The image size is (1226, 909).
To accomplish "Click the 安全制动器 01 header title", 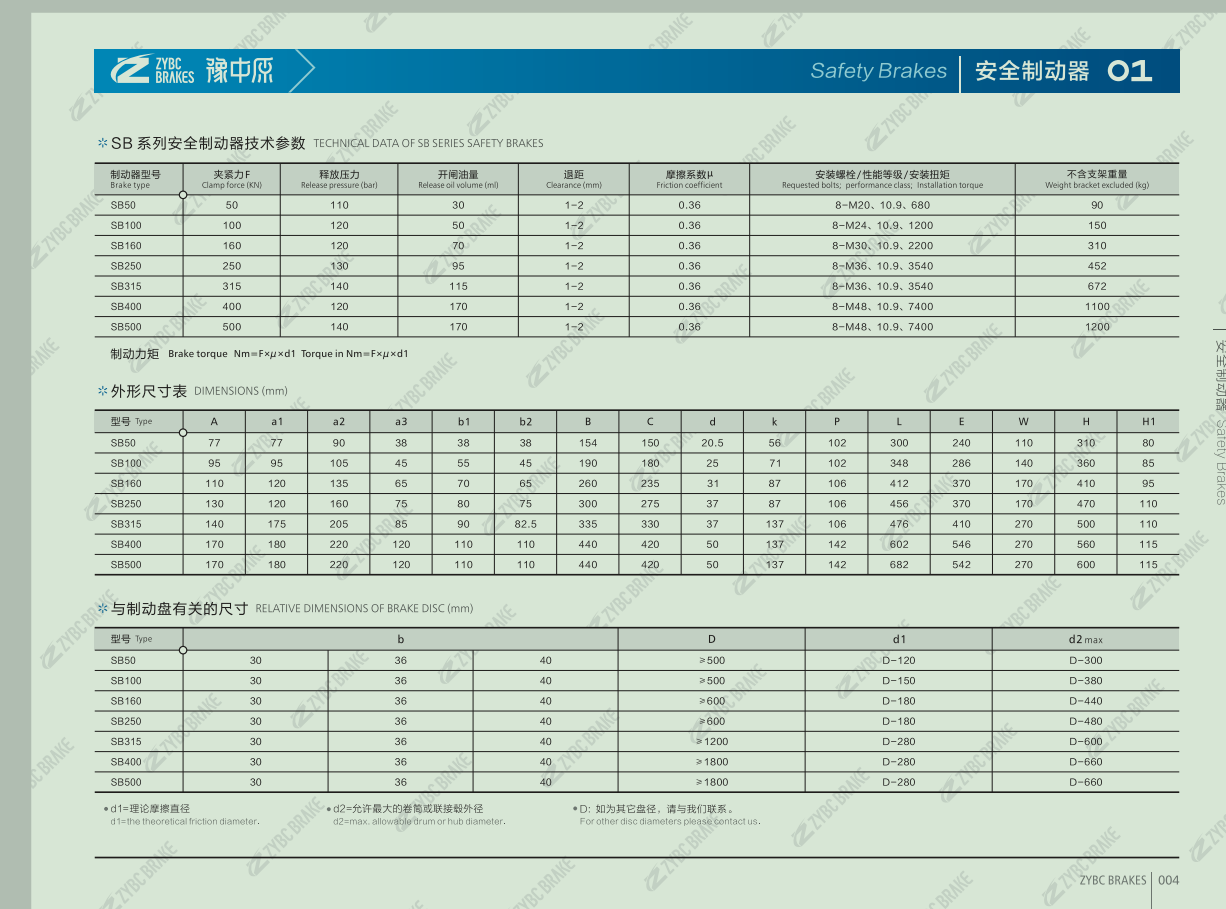I will pyautogui.click(x=1063, y=71).
